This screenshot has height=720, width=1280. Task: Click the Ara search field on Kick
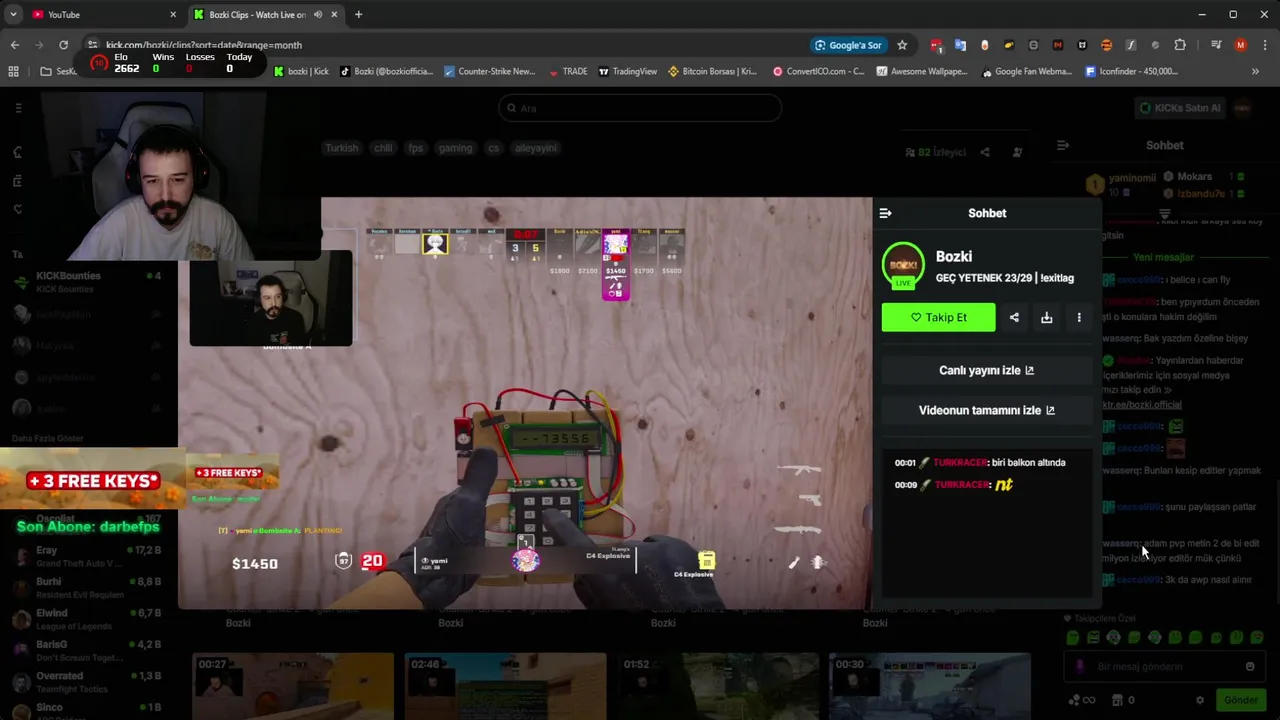click(x=640, y=108)
